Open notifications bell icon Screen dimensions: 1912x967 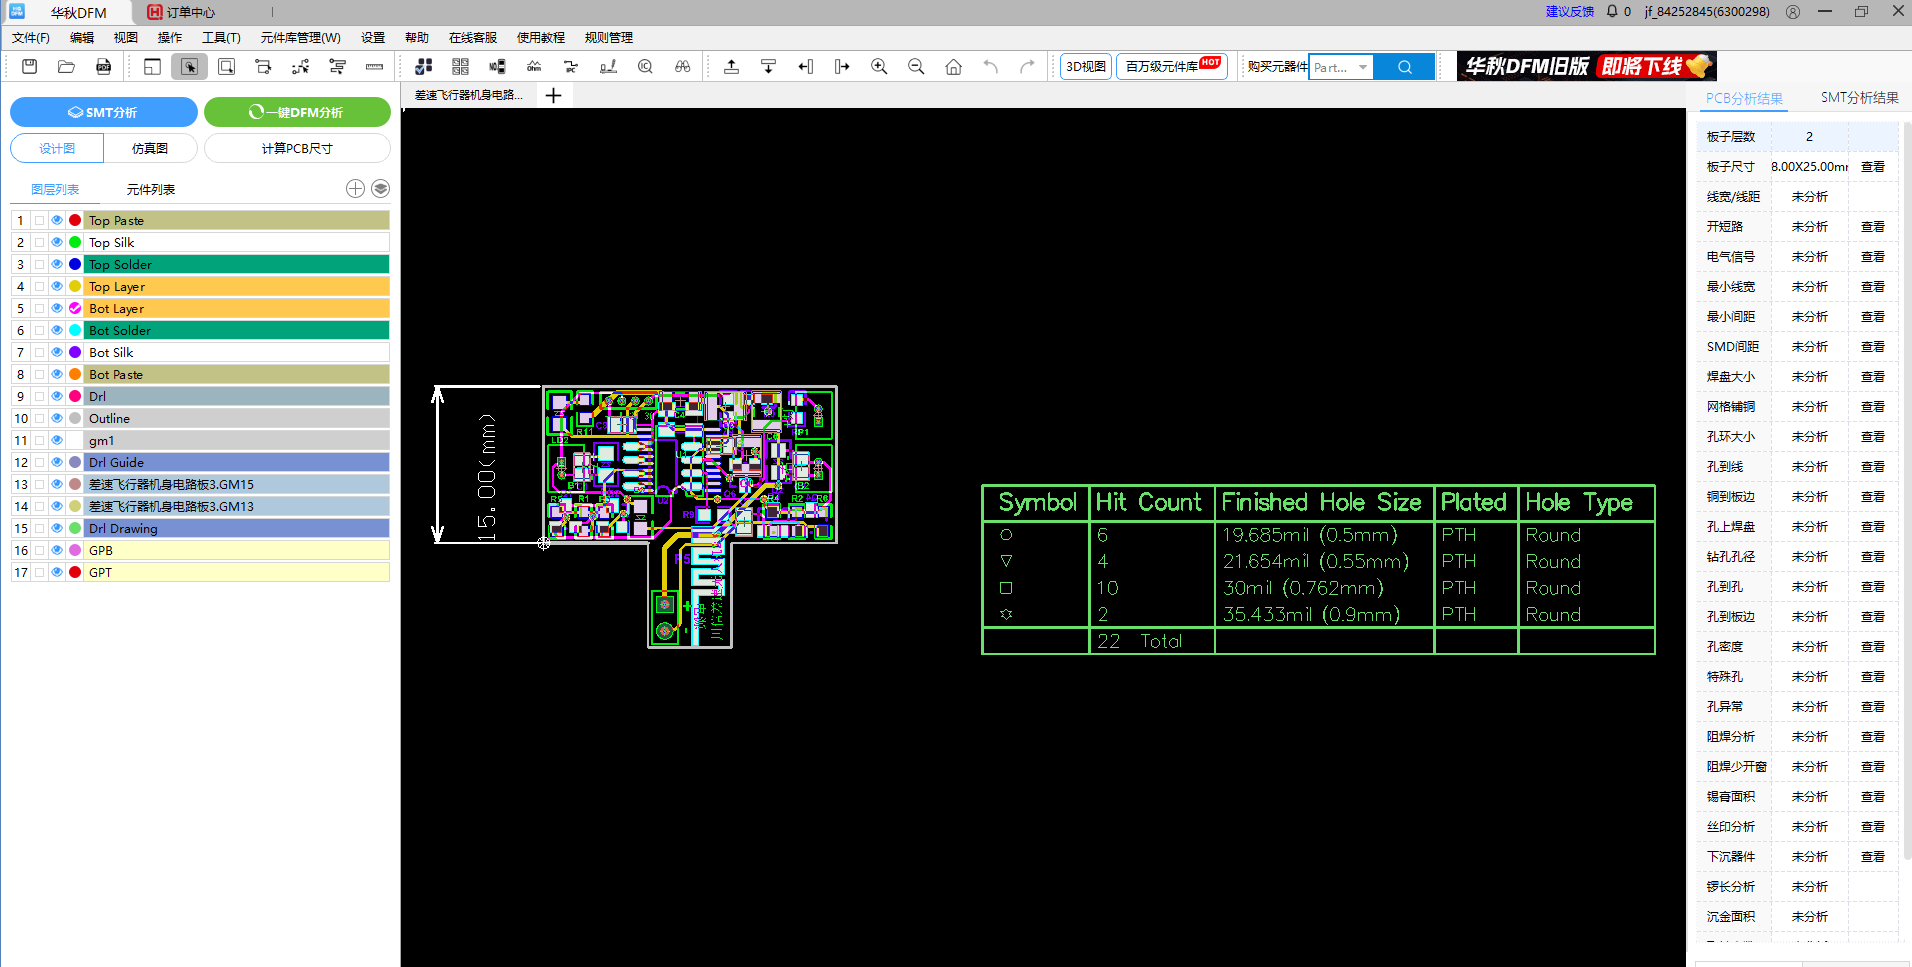click(1612, 11)
